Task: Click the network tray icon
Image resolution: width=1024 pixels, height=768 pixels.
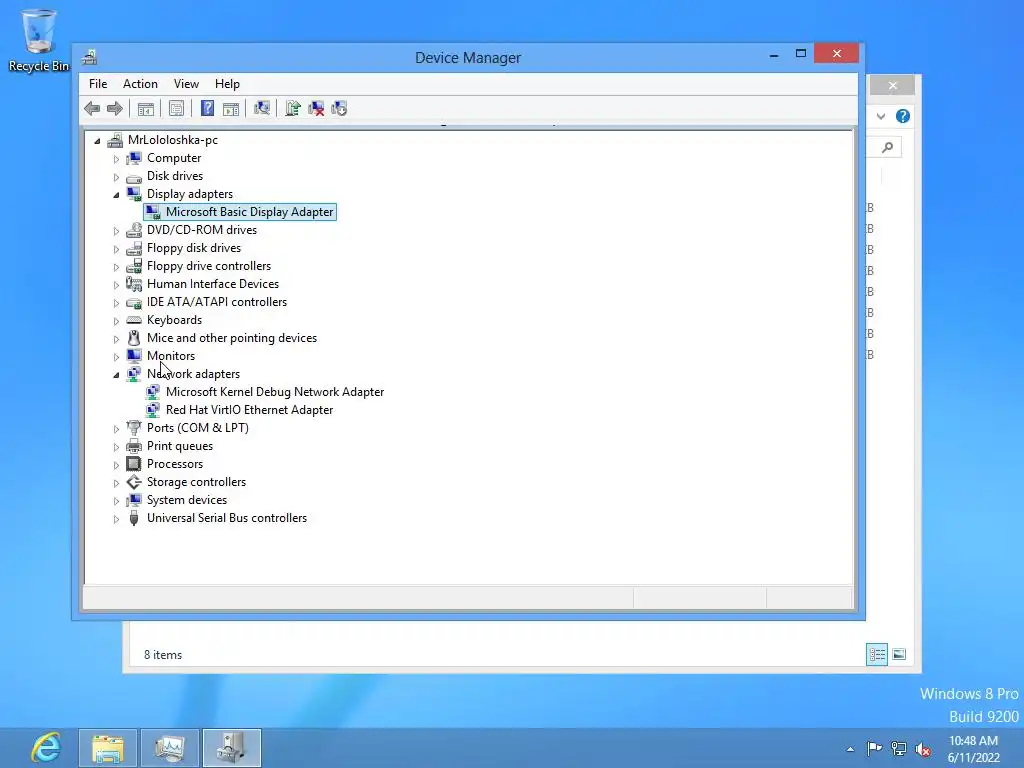Action: 899,749
